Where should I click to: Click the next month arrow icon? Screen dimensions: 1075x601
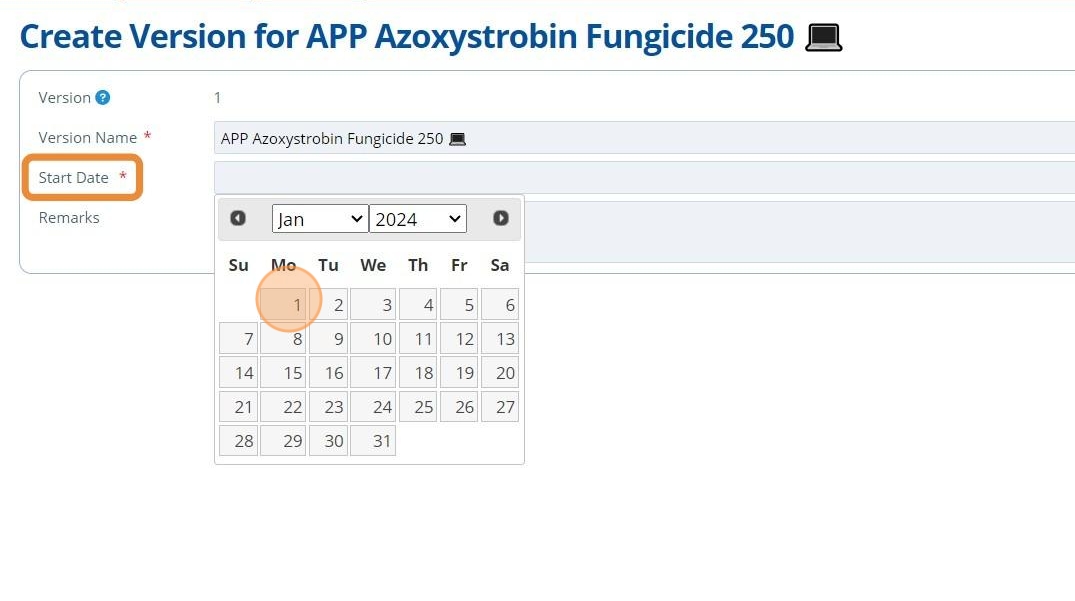501,218
